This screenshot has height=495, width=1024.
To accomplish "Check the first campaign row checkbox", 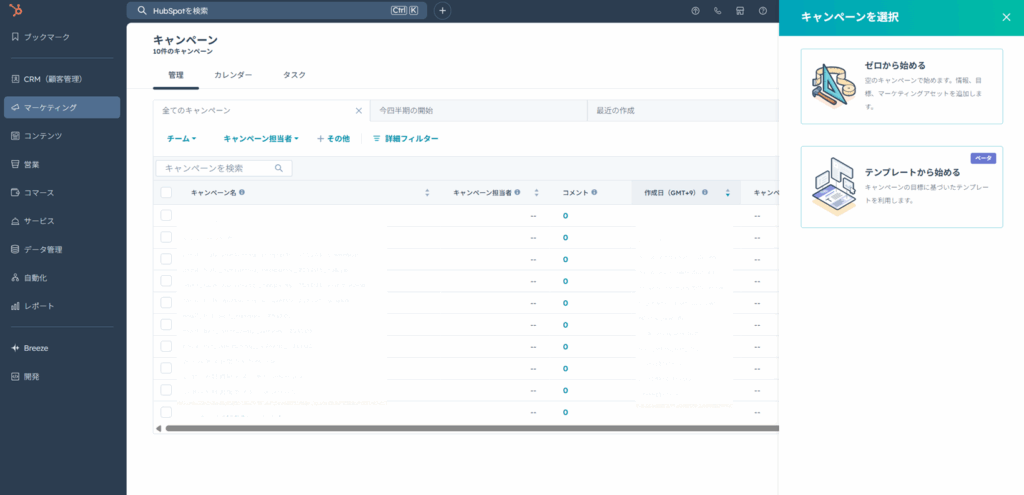I will pyautogui.click(x=166, y=215).
